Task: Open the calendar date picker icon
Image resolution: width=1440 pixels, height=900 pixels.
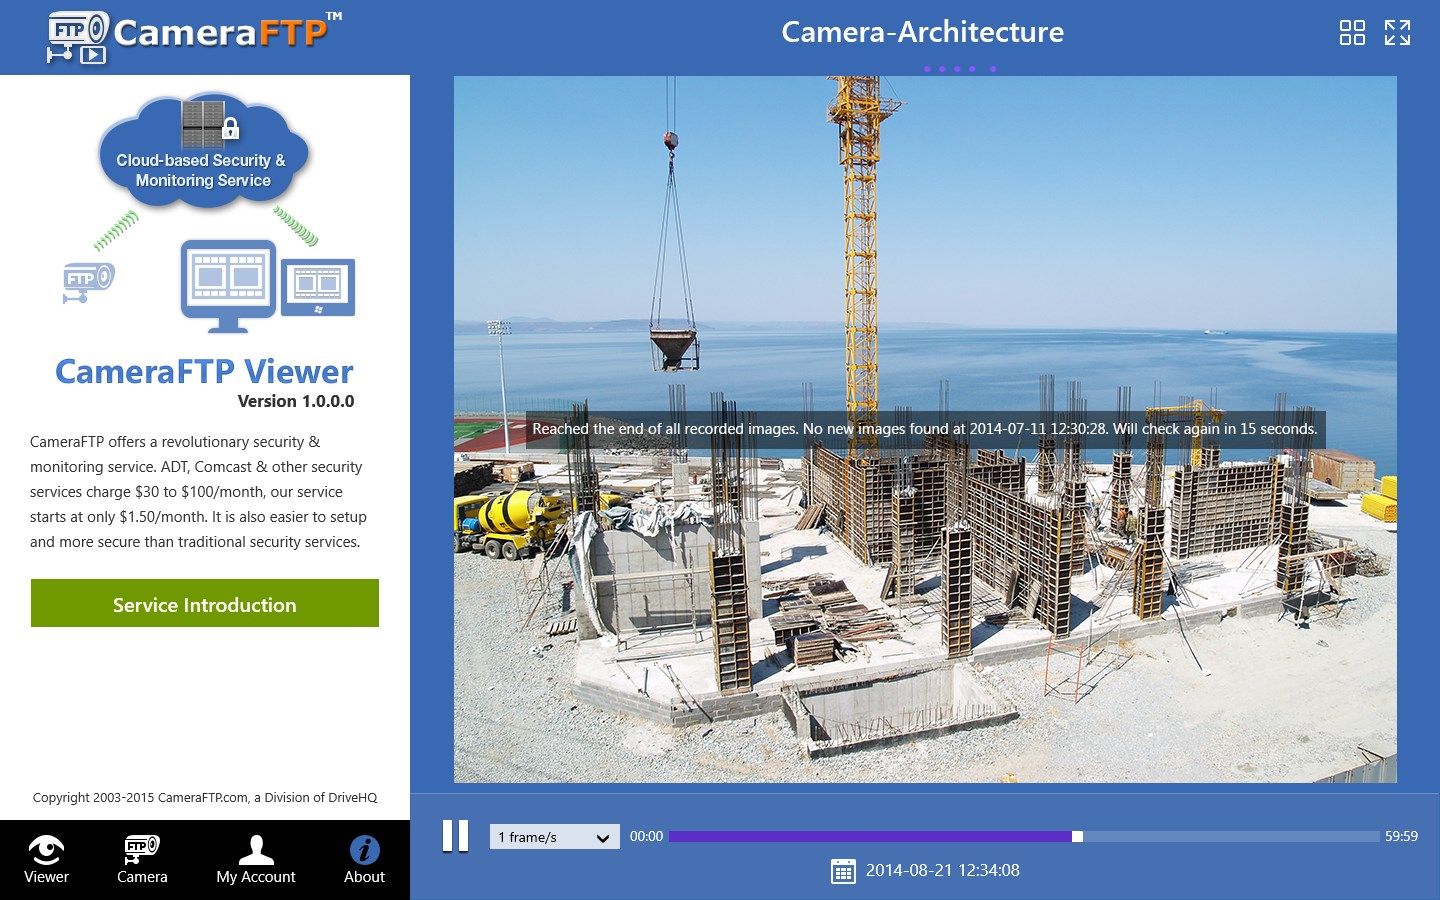Action: (x=843, y=871)
